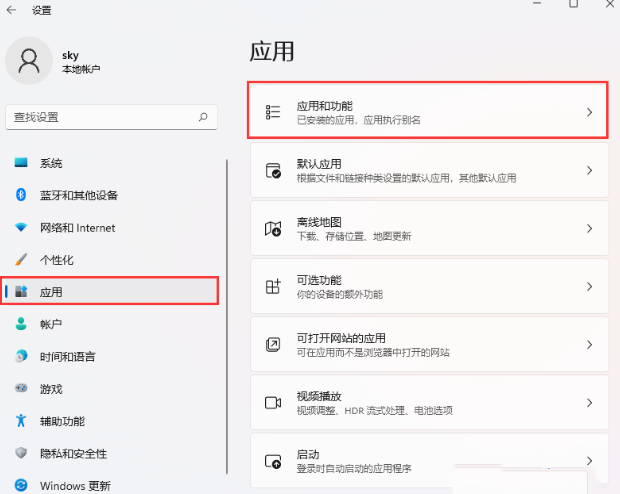The height and width of the screenshot is (494, 620).
Task: Click the globe clock icon for 时间和语言
Action: [x=21, y=356]
